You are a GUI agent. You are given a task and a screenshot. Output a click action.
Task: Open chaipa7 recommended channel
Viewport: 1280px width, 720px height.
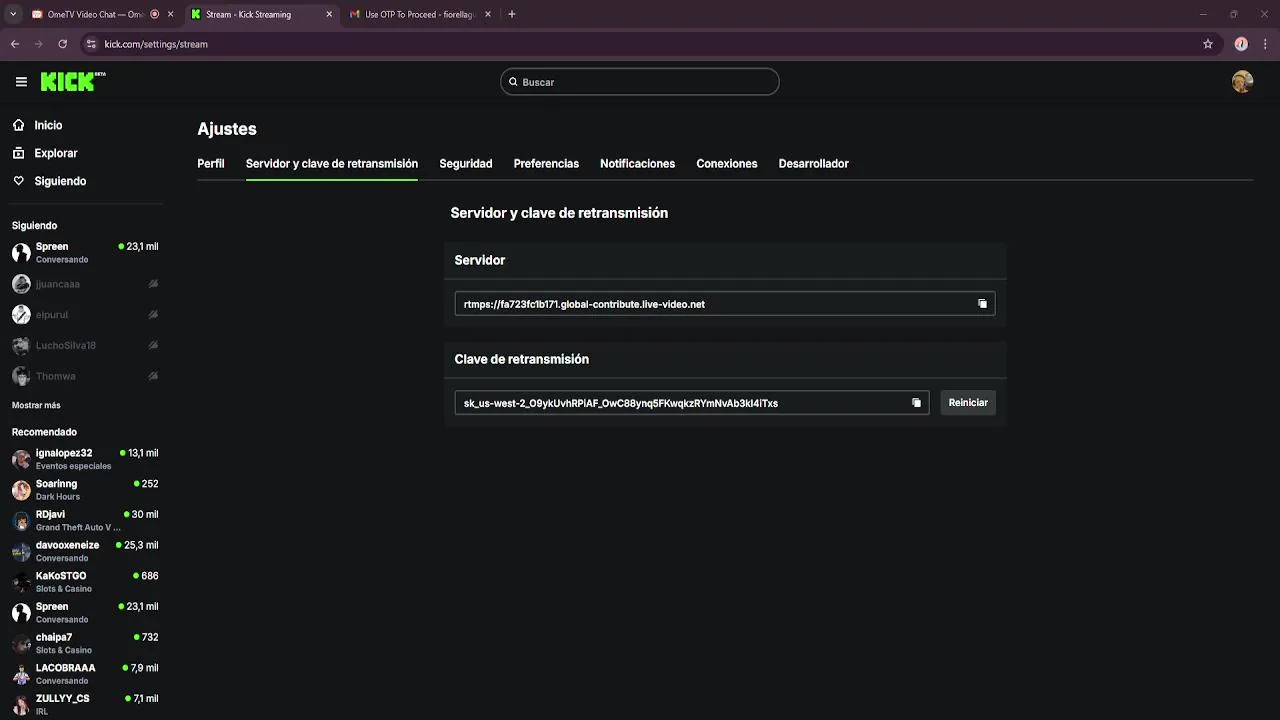[x=84, y=643]
